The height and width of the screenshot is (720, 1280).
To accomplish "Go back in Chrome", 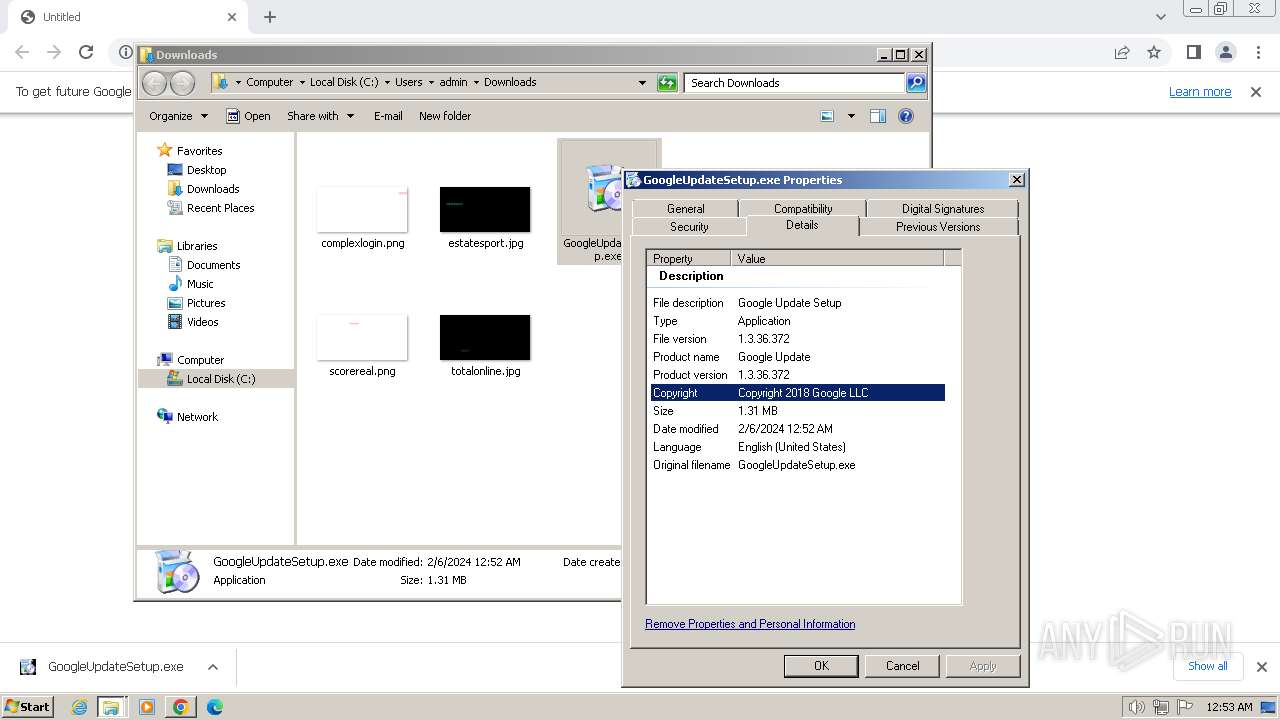I will click(22, 52).
